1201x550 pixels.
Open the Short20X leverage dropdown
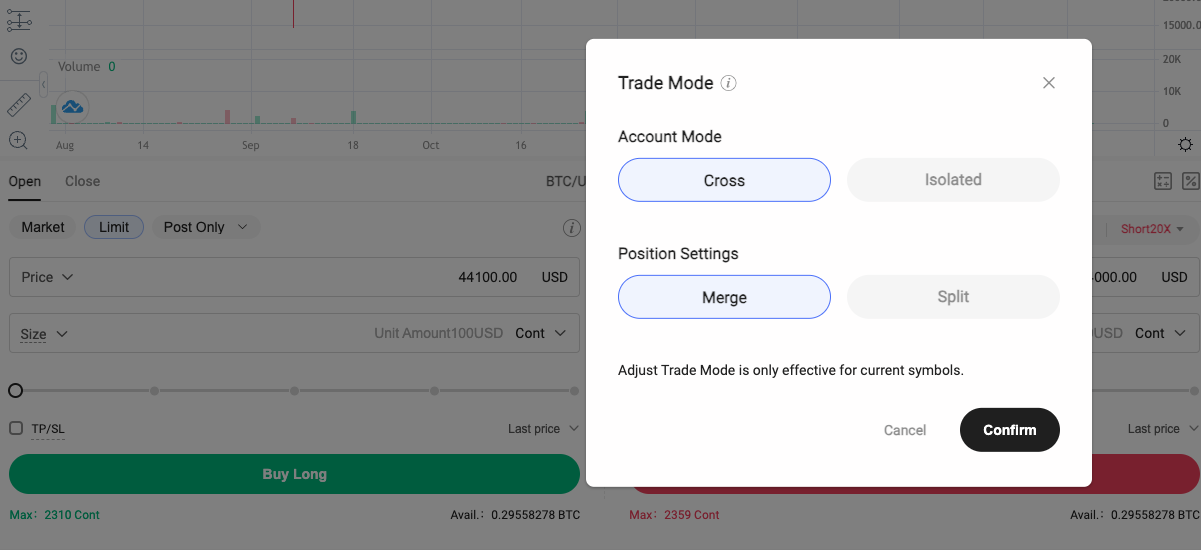(1152, 229)
